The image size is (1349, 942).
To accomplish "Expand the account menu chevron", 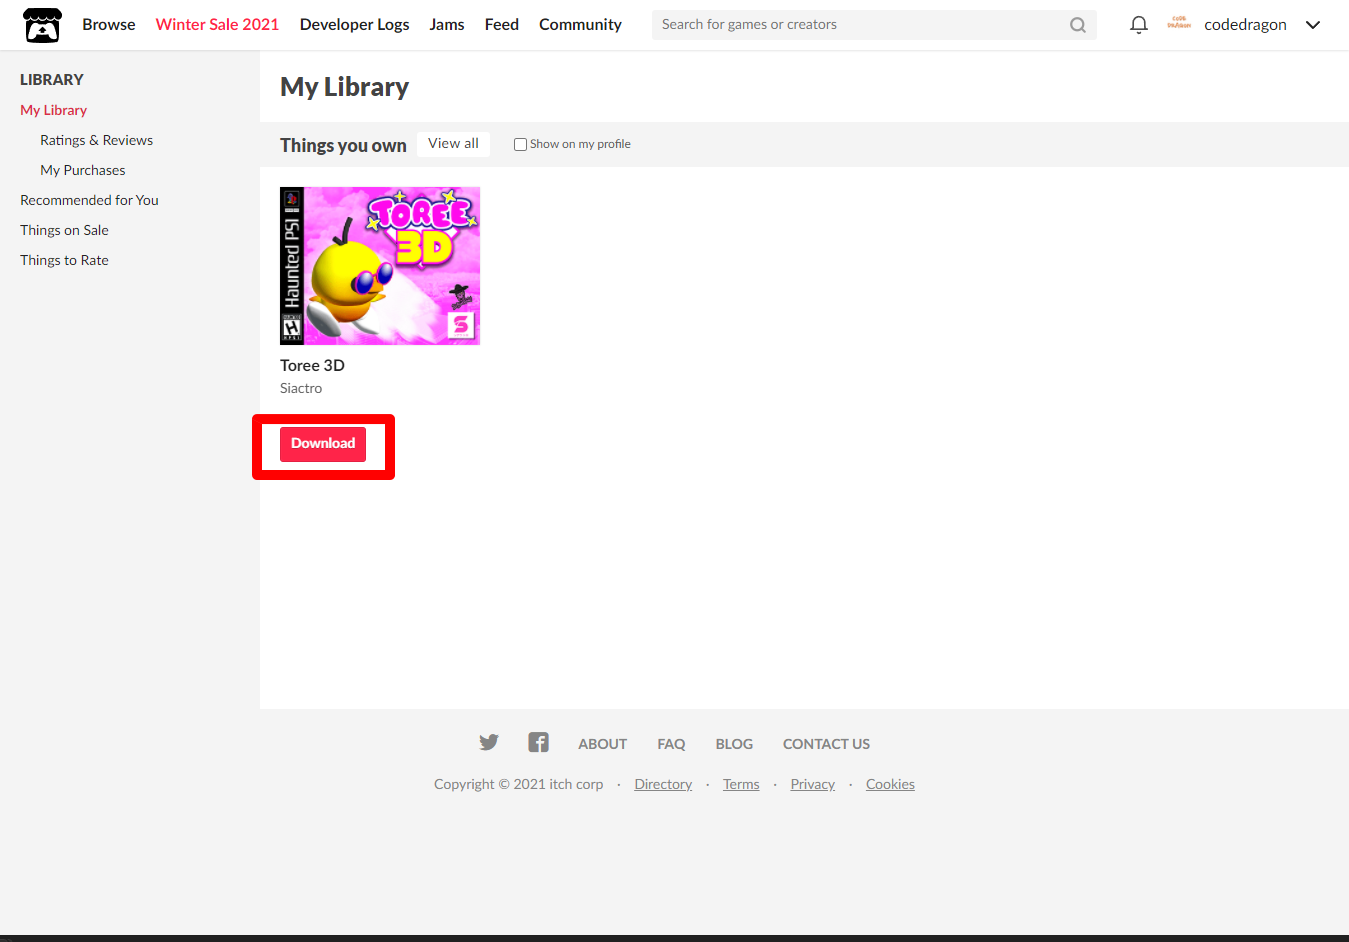I will 1313,25.
